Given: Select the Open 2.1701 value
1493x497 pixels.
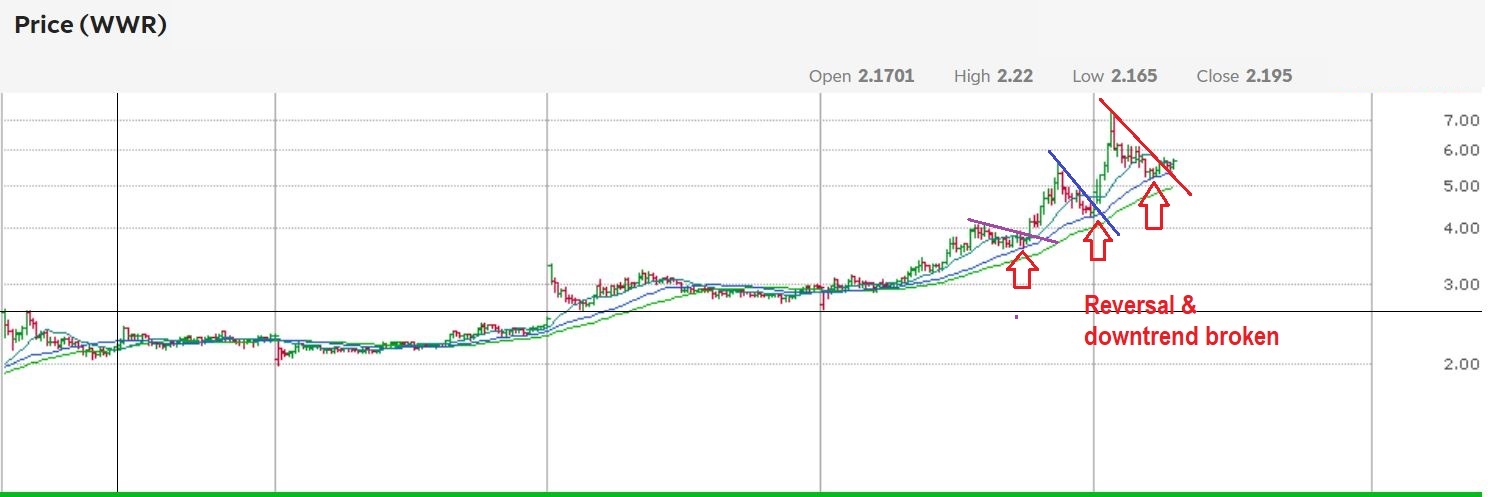Looking at the screenshot, I should 861,76.
